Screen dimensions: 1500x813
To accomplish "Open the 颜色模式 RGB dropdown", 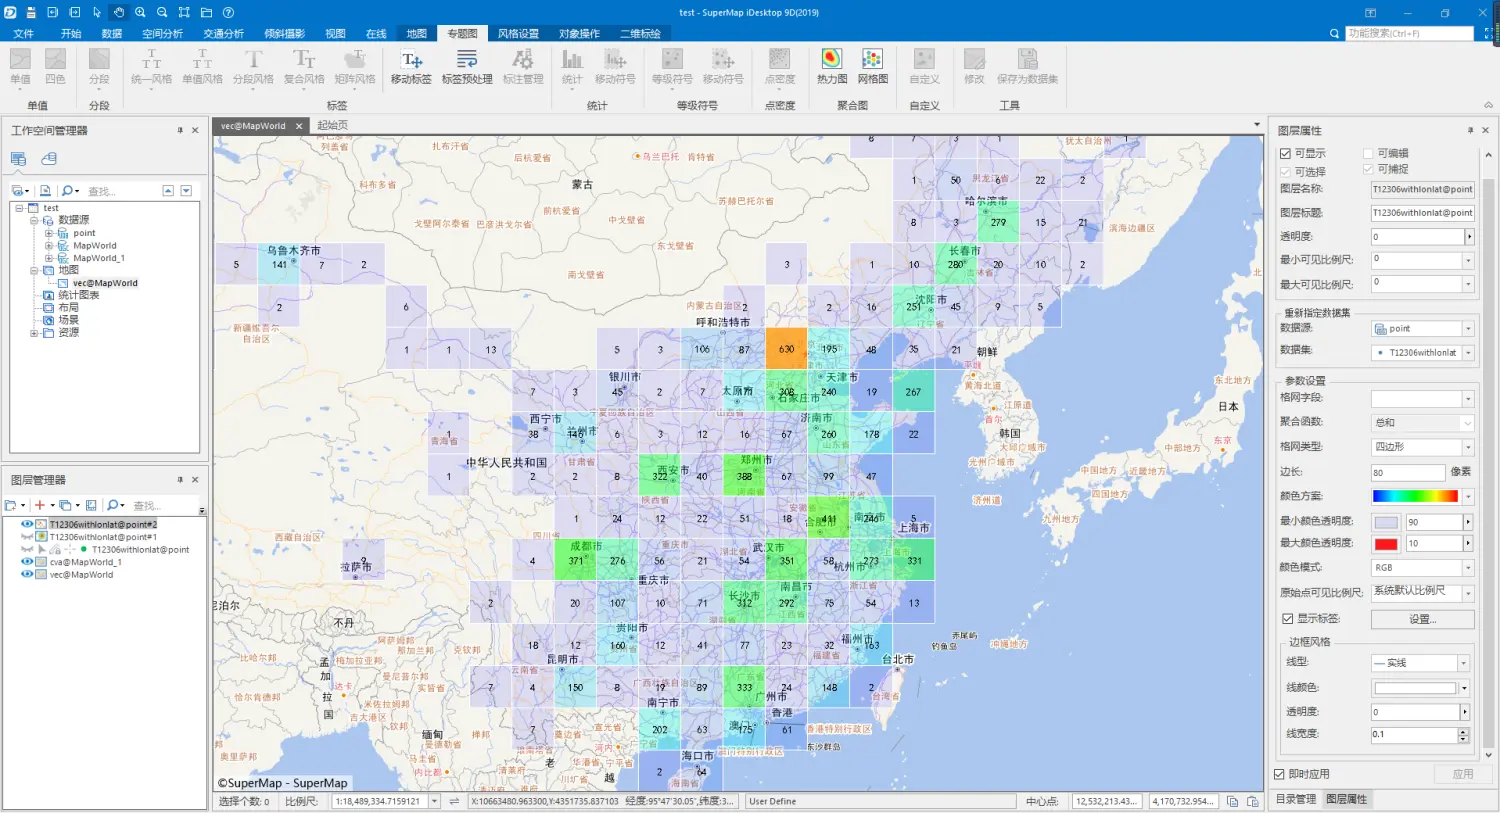I will 1468,568.
